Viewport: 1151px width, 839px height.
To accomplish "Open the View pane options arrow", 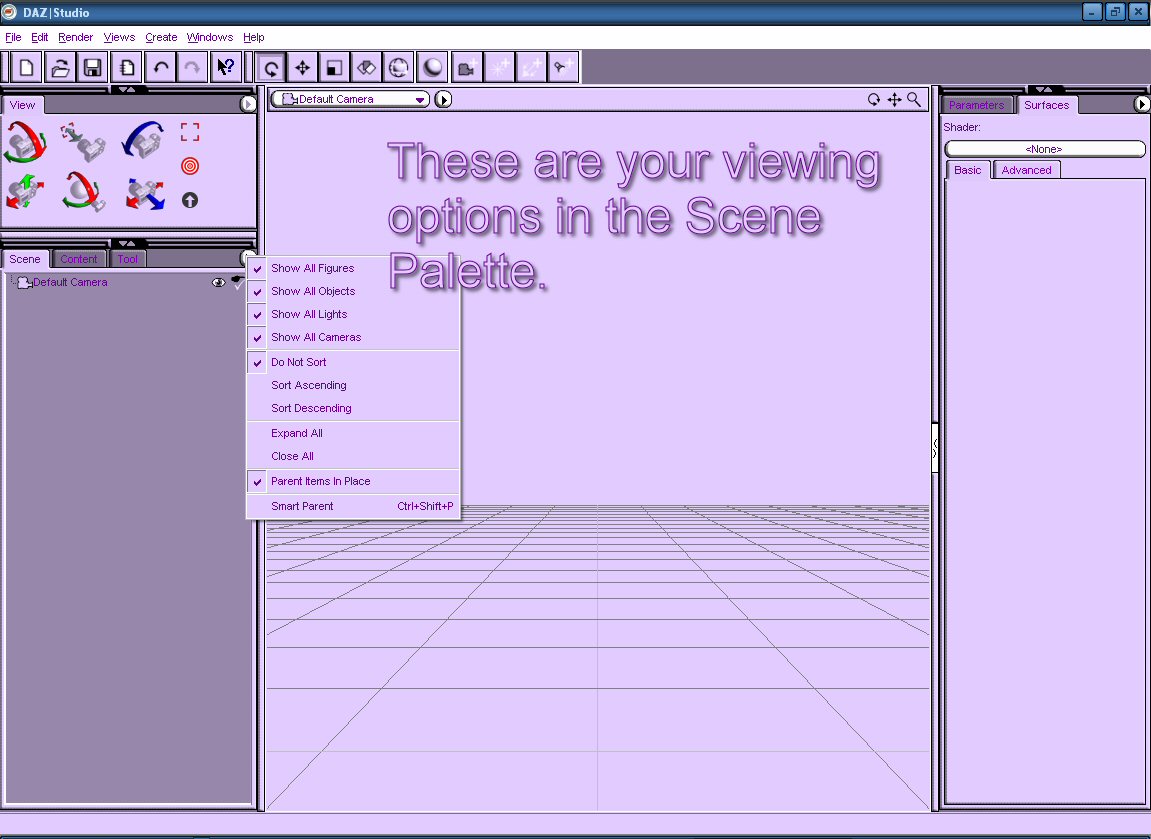I will [248, 104].
